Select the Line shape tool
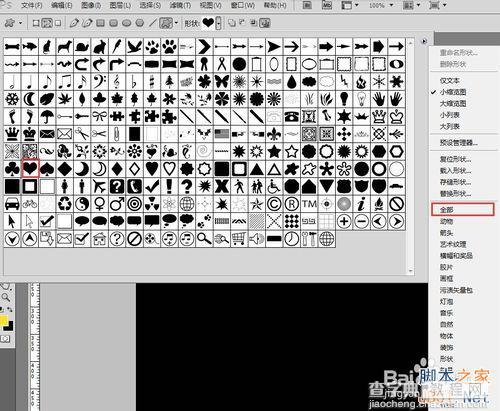The height and width of the screenshot is (411, 500). (x=153, y=23)
